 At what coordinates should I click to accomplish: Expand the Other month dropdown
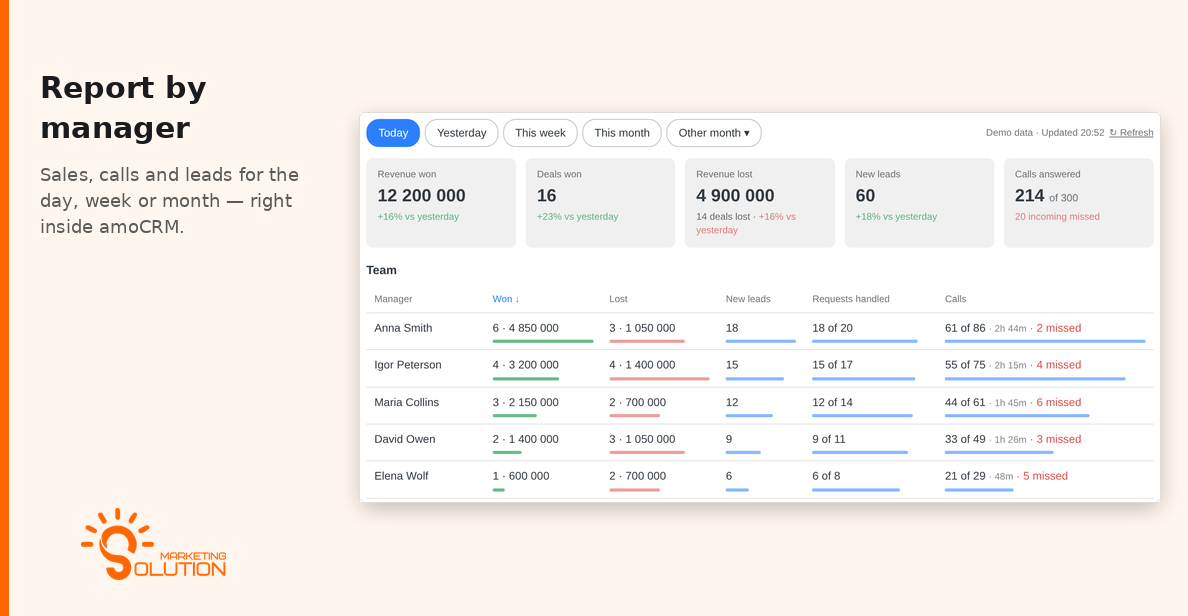(714, 133)
